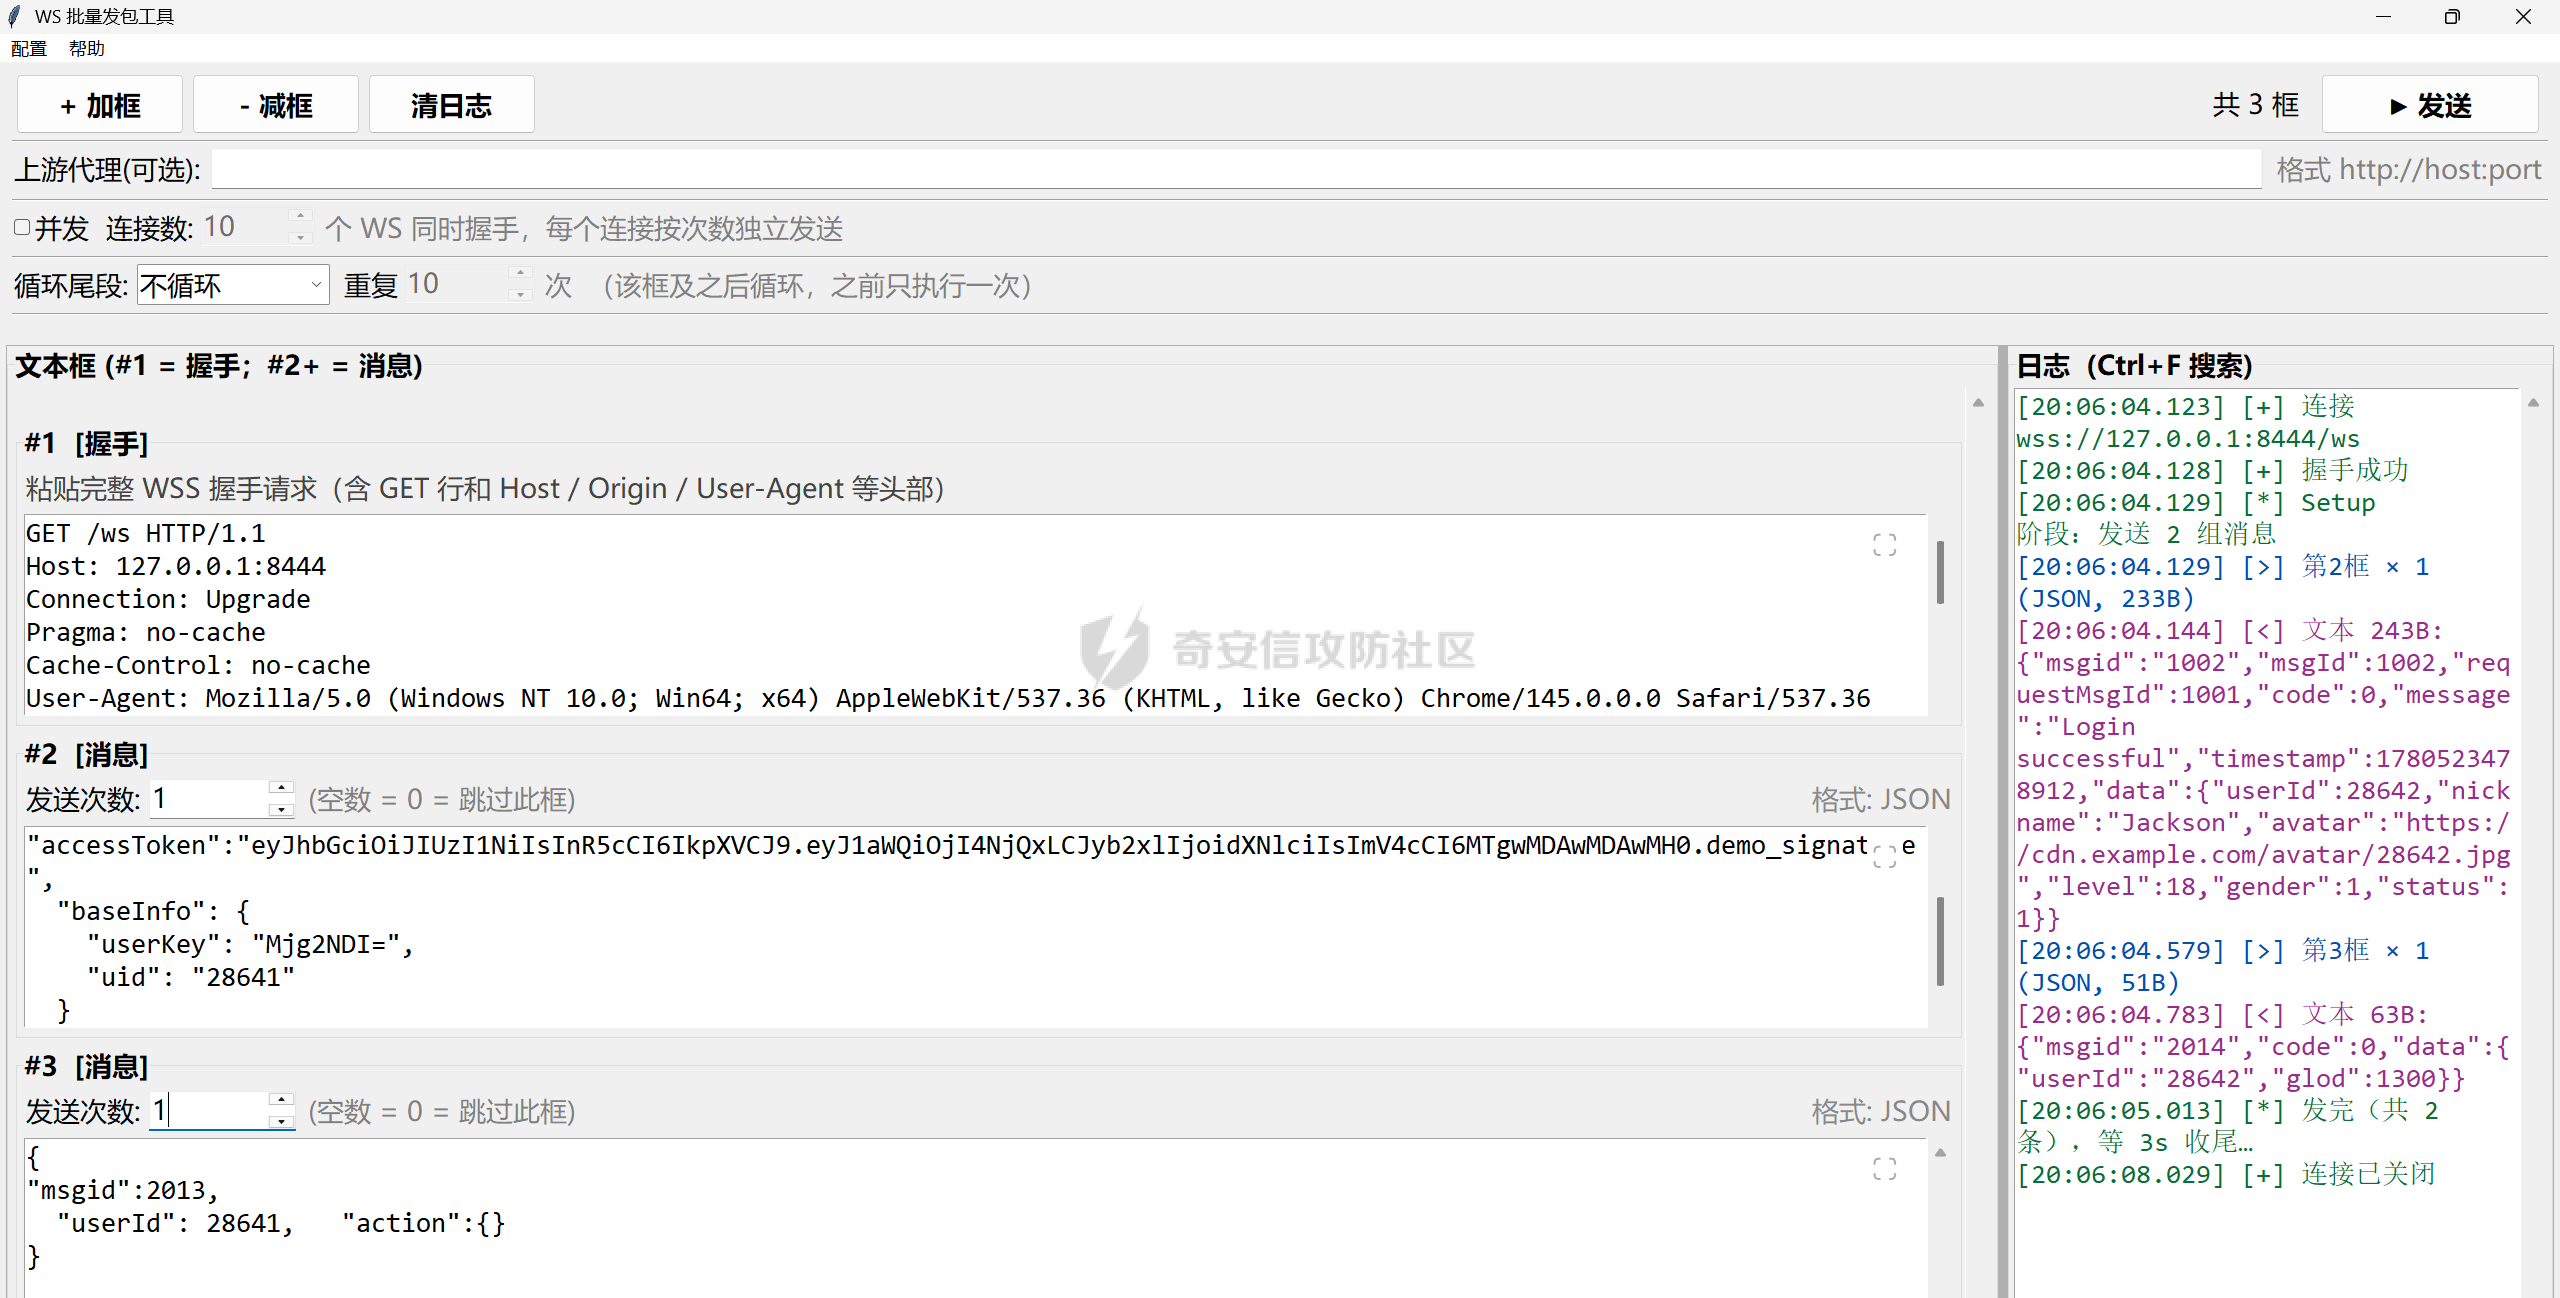Click the "连接已关闭" log entry
The height and width of the screenshot is (1298, 2560).
pyautogui.click(x=2225, y=1174)
